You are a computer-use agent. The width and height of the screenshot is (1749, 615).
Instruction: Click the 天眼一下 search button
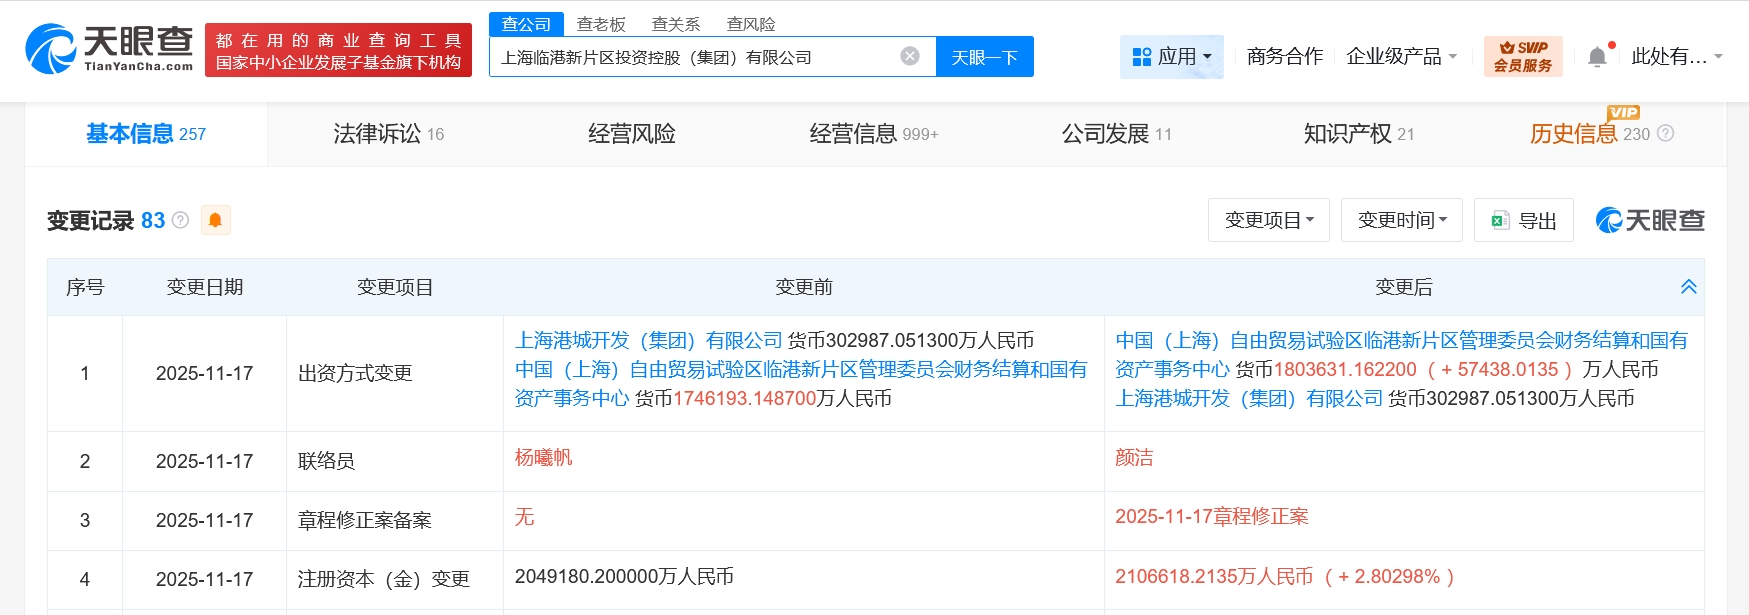click(984, 57)
